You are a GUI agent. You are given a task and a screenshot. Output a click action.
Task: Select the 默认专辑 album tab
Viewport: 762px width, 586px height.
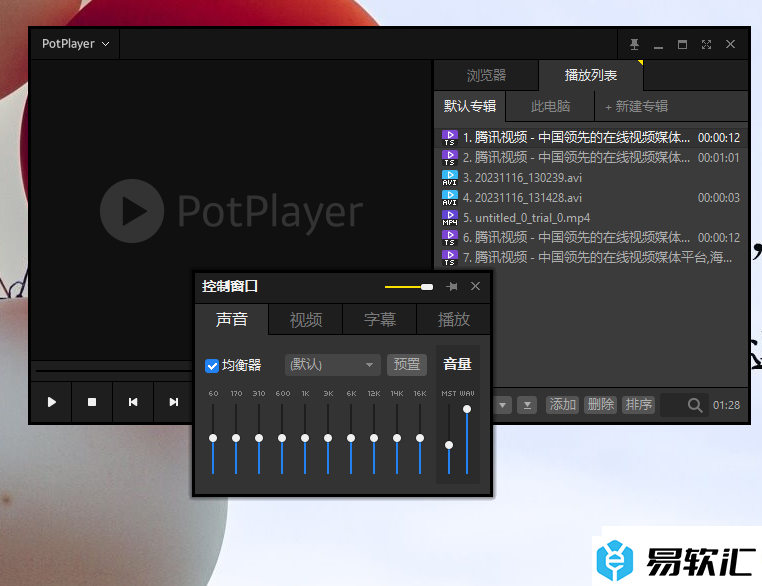pos(469,106)
